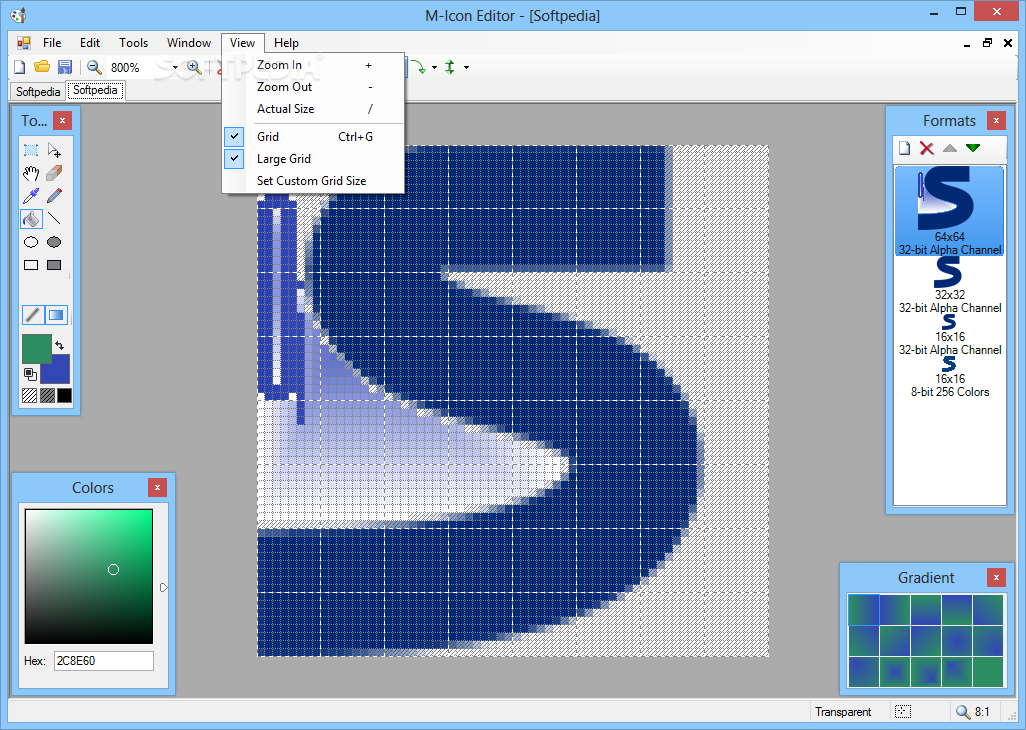Close the Gradient panel
1026x730 pixels.
click(x=996, y=577)
